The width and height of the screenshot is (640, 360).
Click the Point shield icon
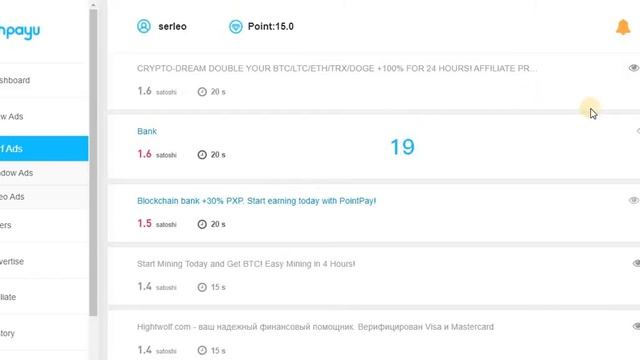[x=236, y=27]
